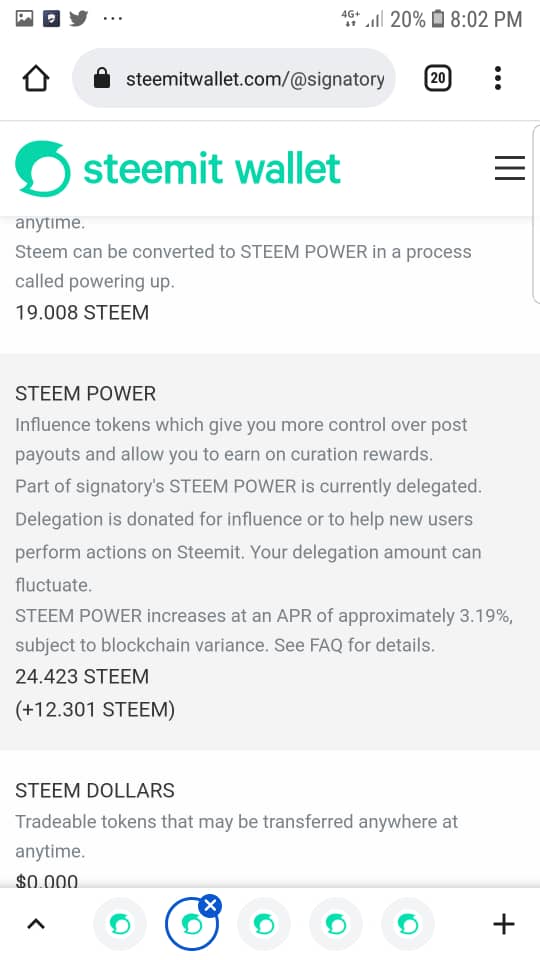Switch to first Steemit tab thumbnail
The width and height of the screenshot is (540, 960).
coord(120,924)
